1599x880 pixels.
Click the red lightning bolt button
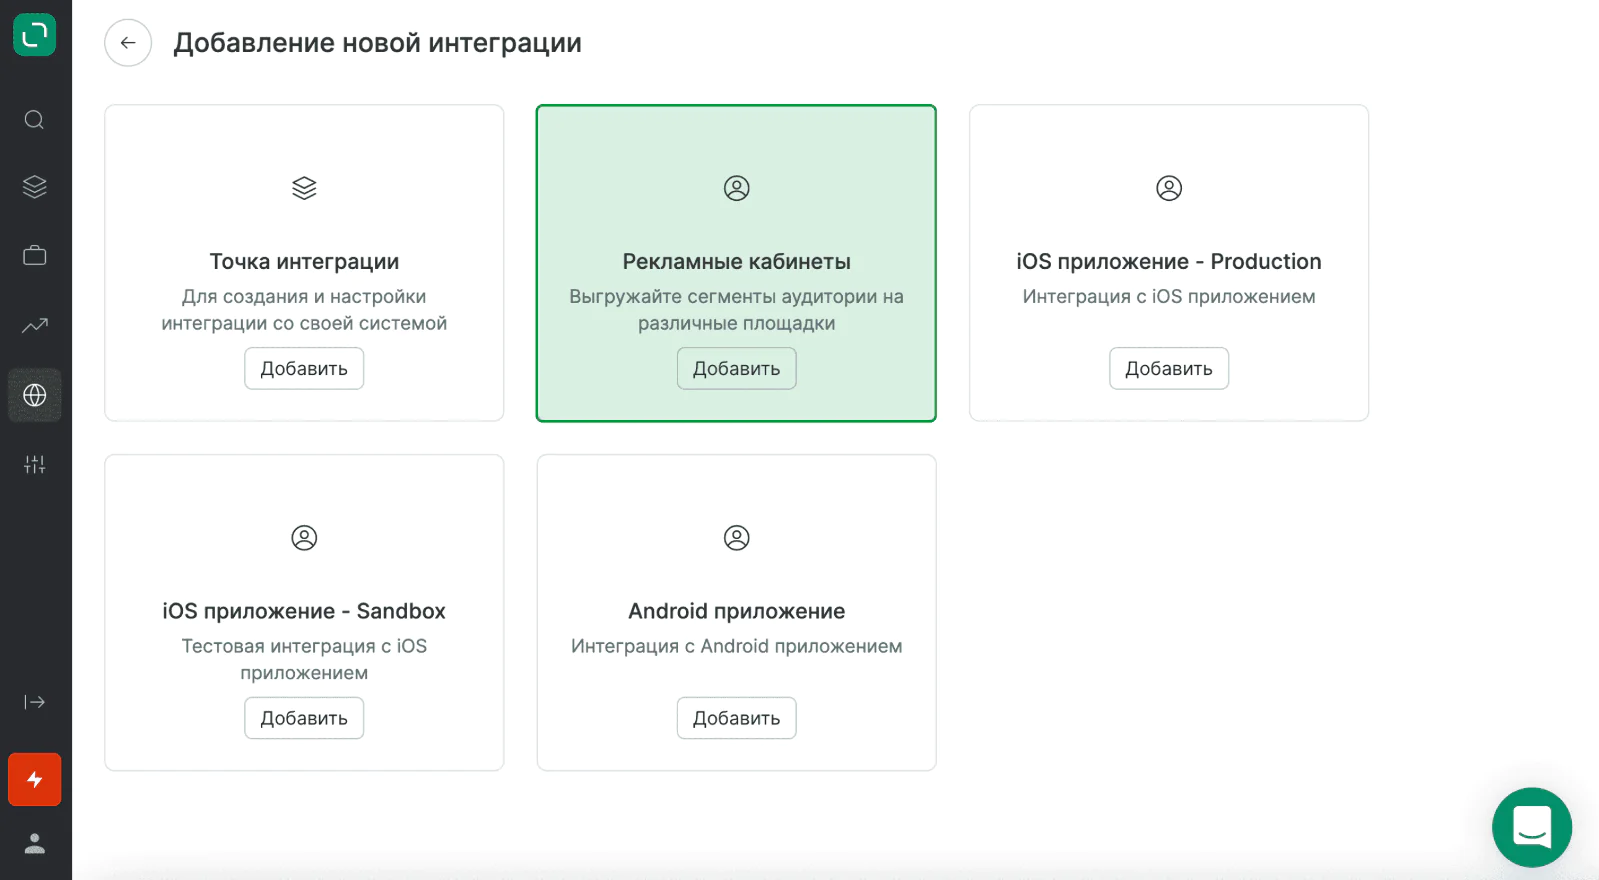click(x=34, y=780)
